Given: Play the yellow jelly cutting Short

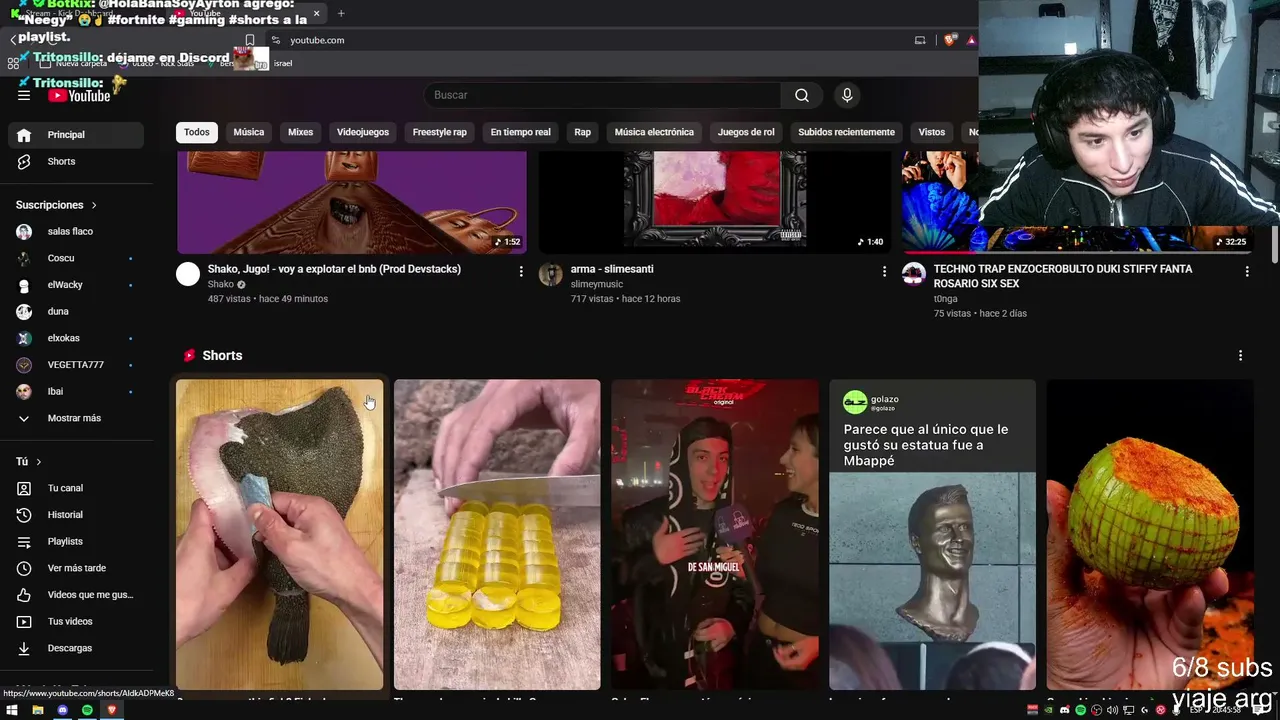Looking at the screenshot, I should (x=497, y=534).
